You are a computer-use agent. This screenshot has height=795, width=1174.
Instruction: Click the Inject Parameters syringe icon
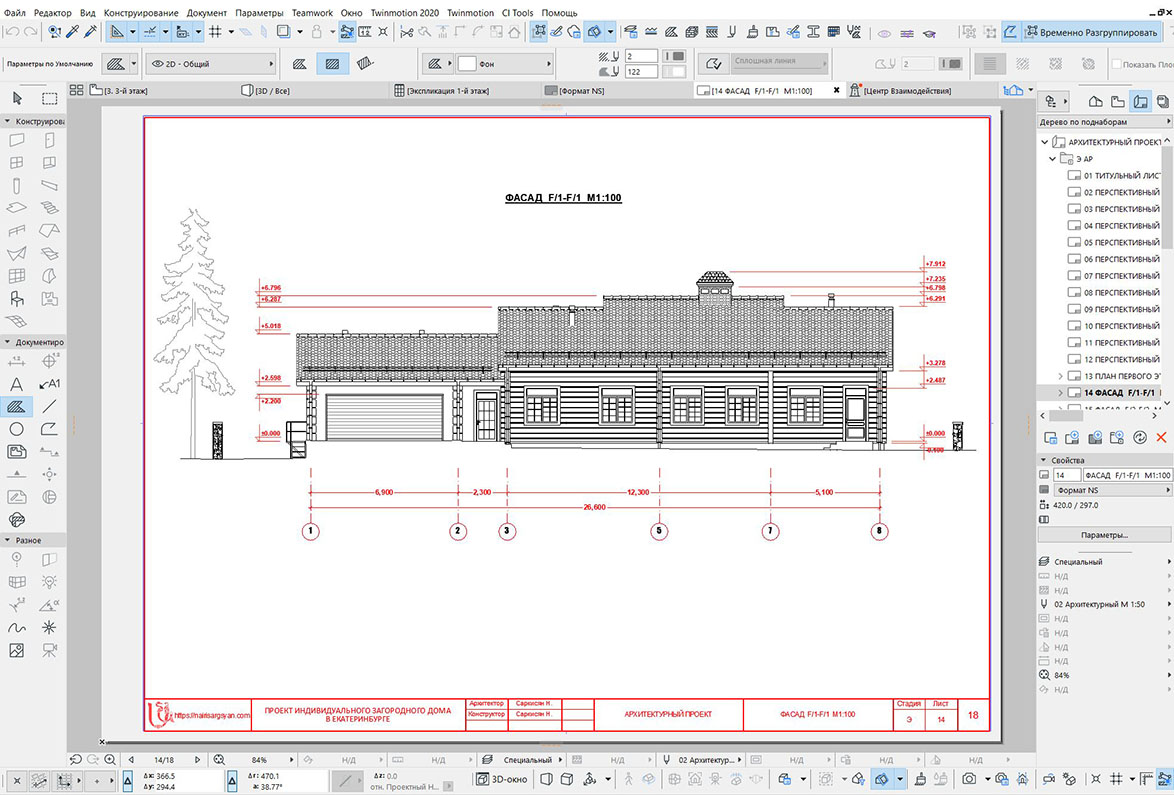click(91, 31)
